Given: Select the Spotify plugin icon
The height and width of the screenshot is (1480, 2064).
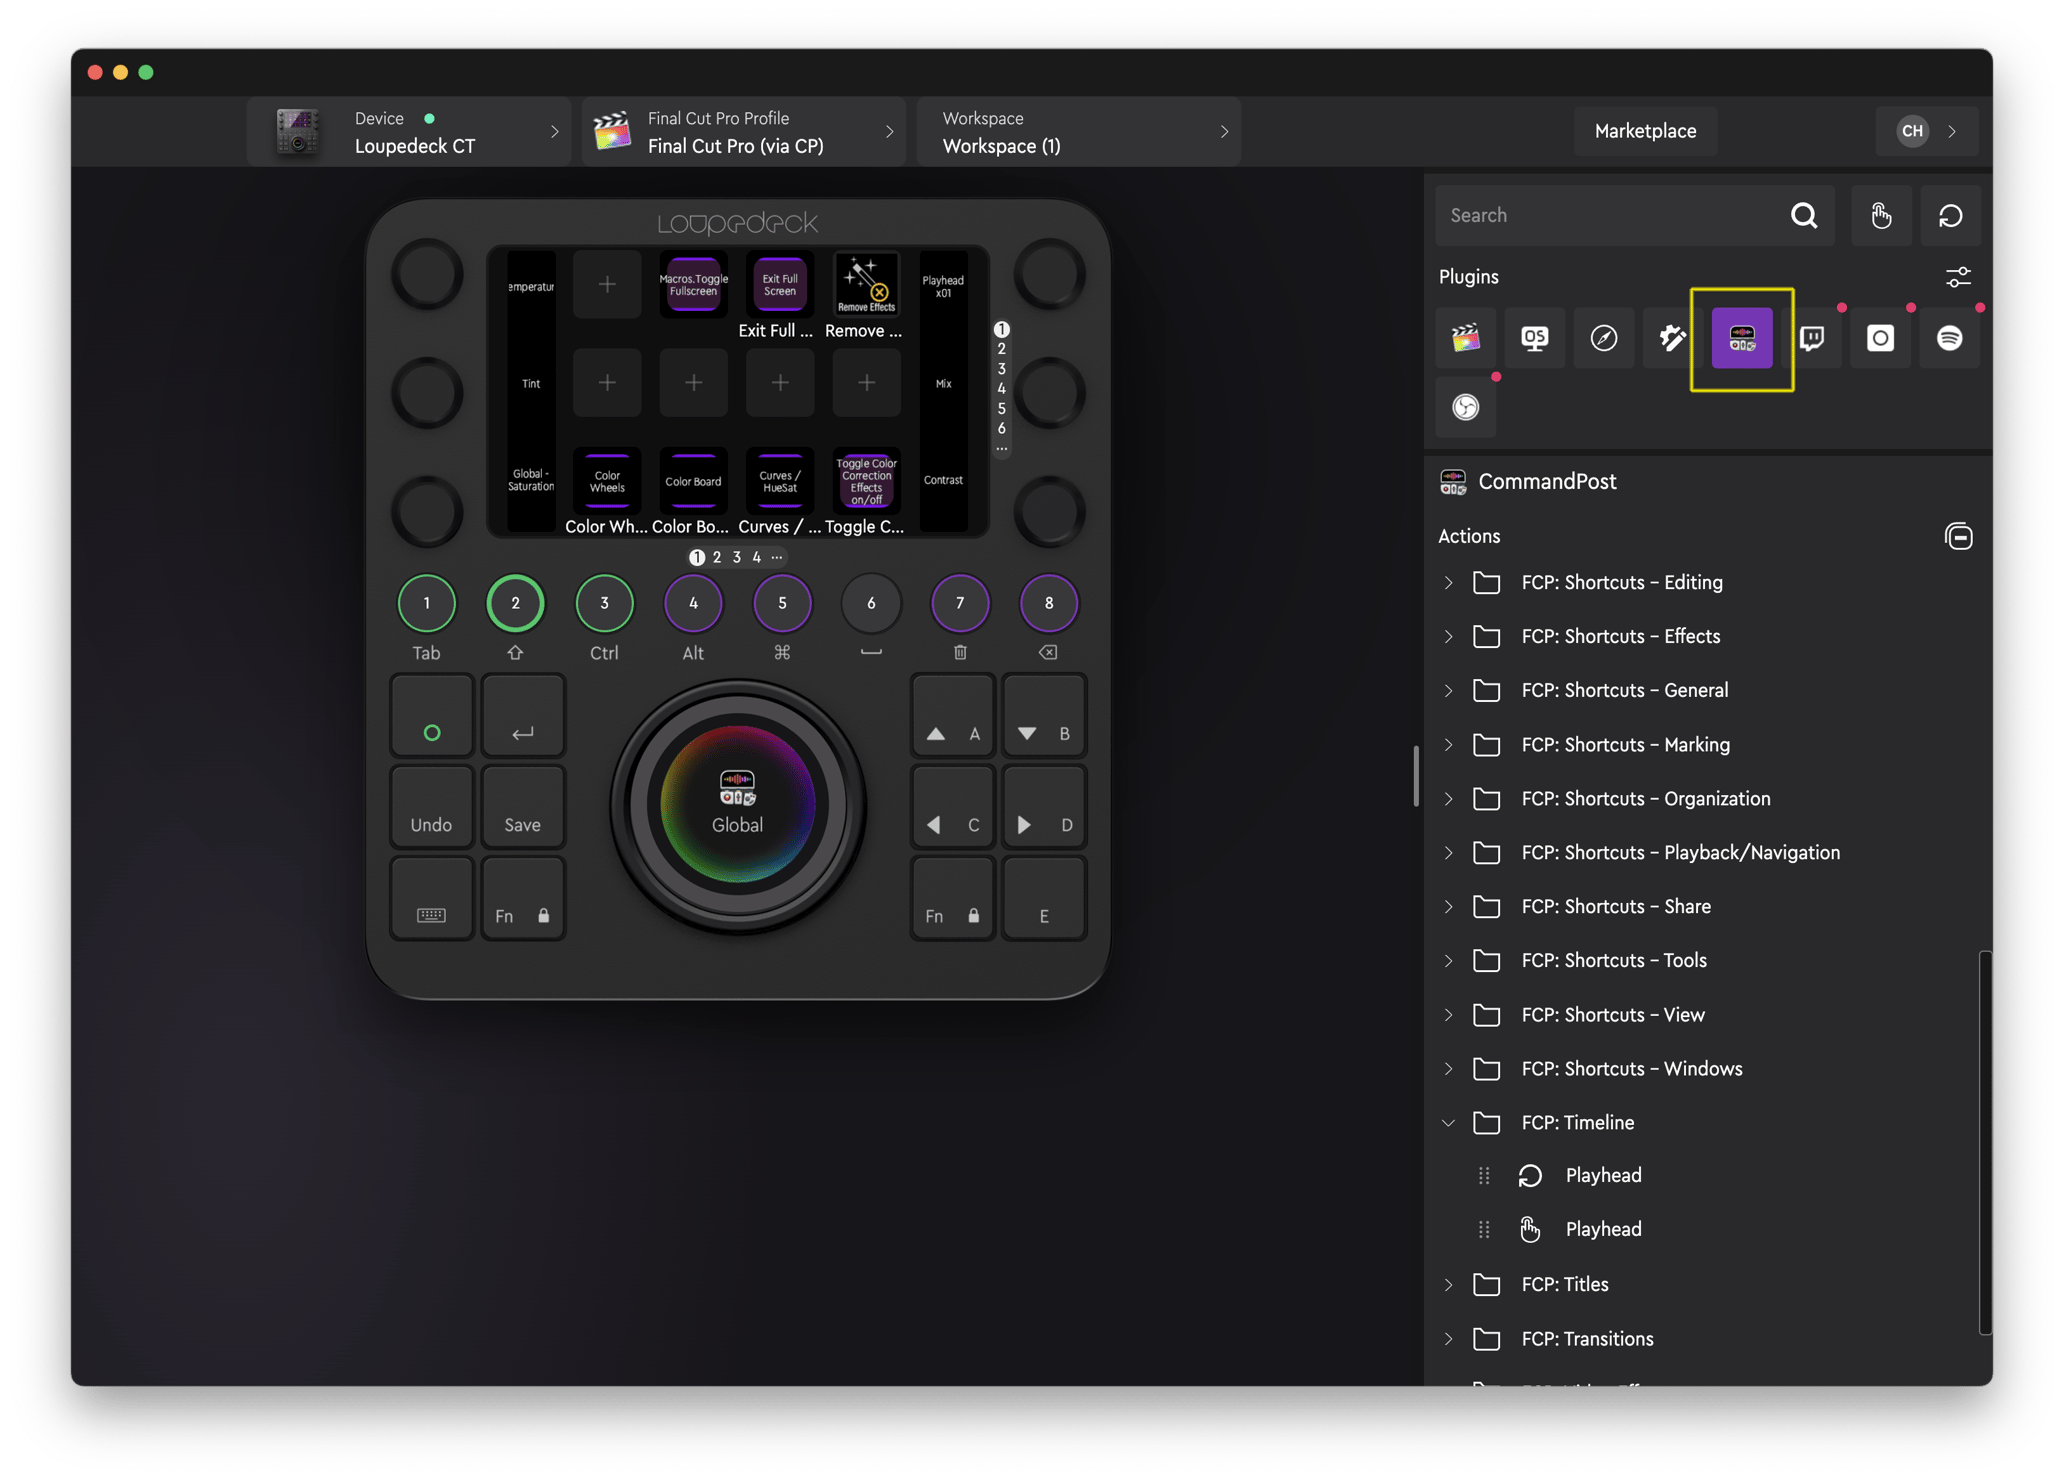Looking at the screenshot, I should (x=1949, y=338).
